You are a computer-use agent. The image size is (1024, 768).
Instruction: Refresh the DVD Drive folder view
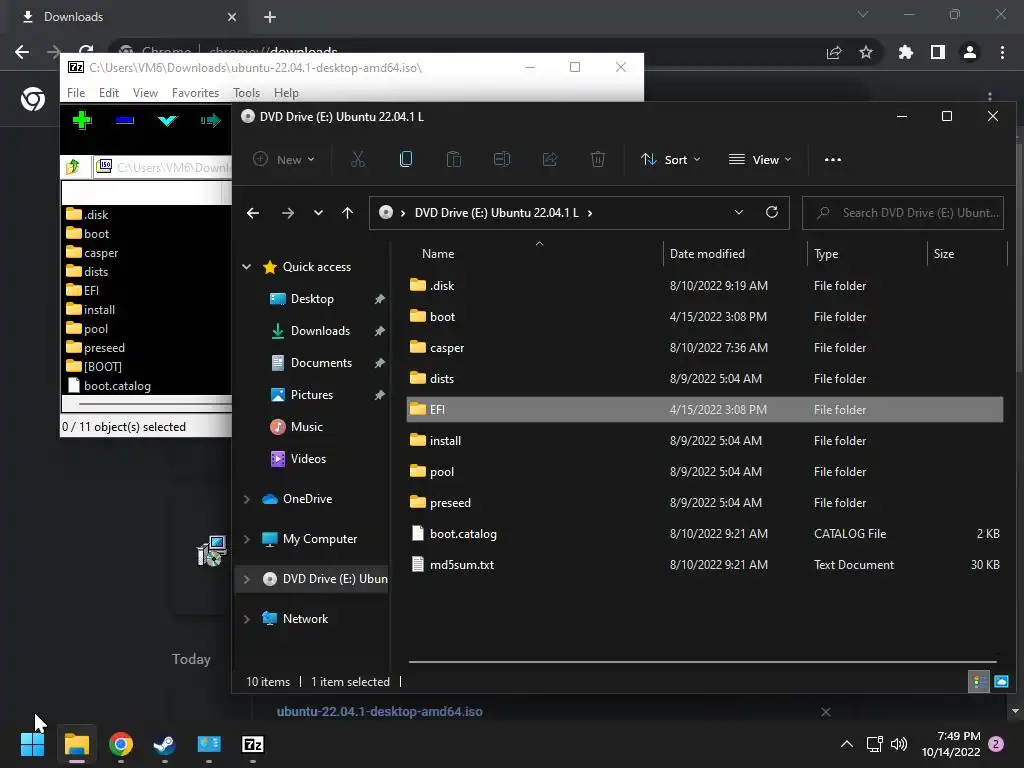point(772,212)
